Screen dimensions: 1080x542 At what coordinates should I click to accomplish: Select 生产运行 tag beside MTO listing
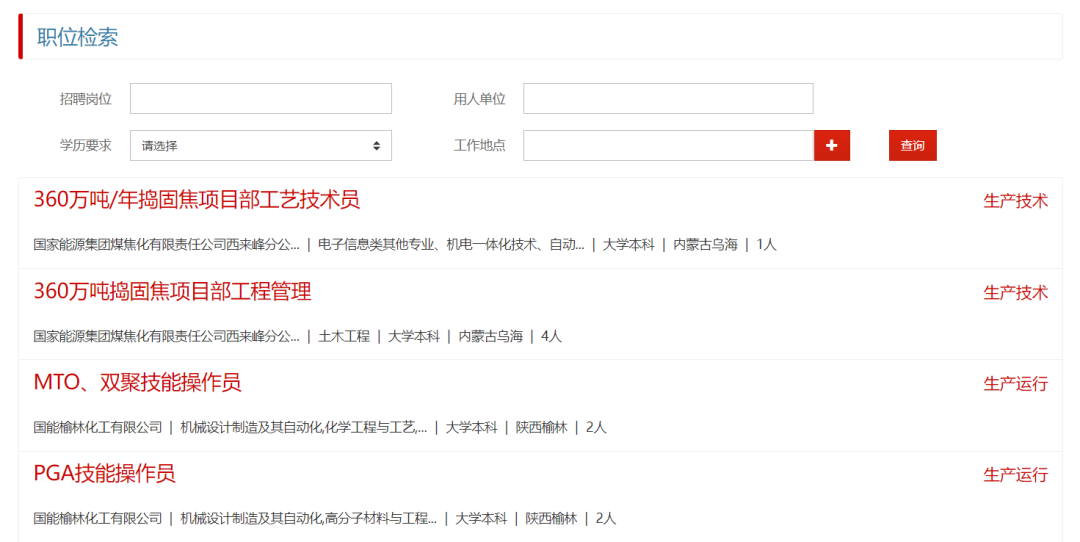point(1015,384)
